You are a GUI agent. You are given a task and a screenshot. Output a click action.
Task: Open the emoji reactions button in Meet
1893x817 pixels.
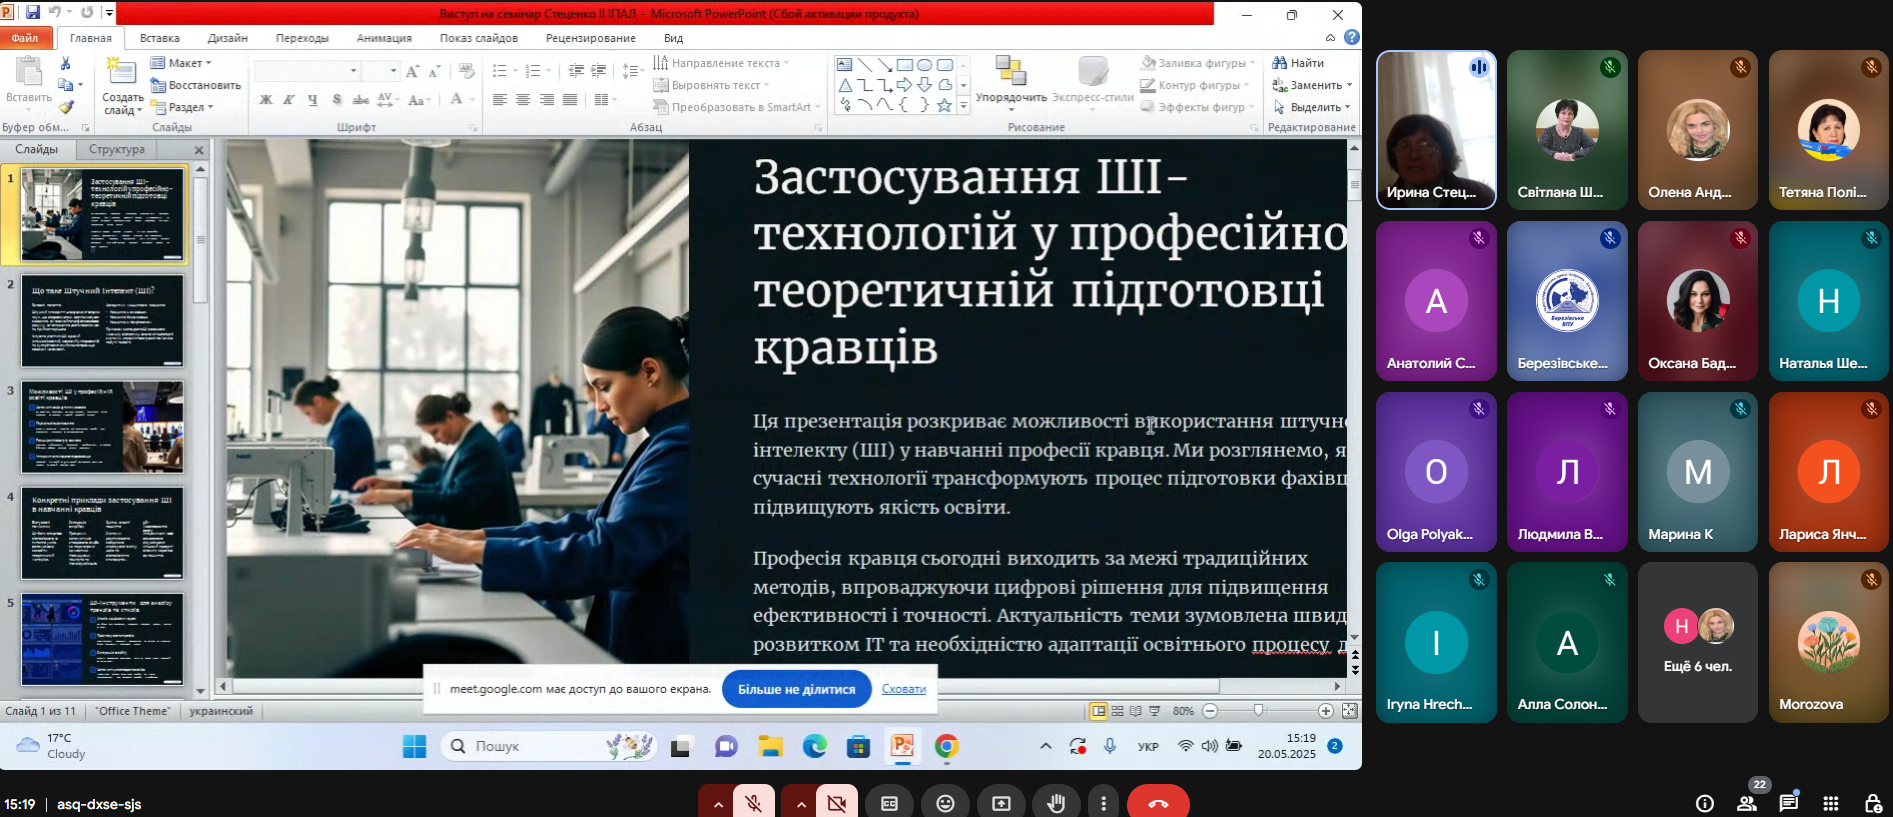point(945,803)
